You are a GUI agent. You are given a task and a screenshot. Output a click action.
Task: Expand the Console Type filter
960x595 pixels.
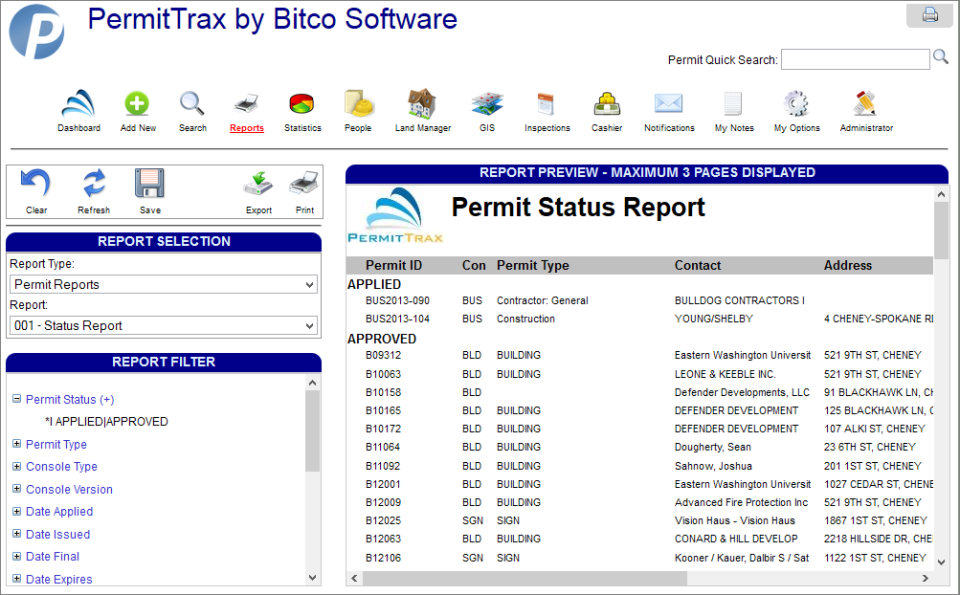coord(17,466)
